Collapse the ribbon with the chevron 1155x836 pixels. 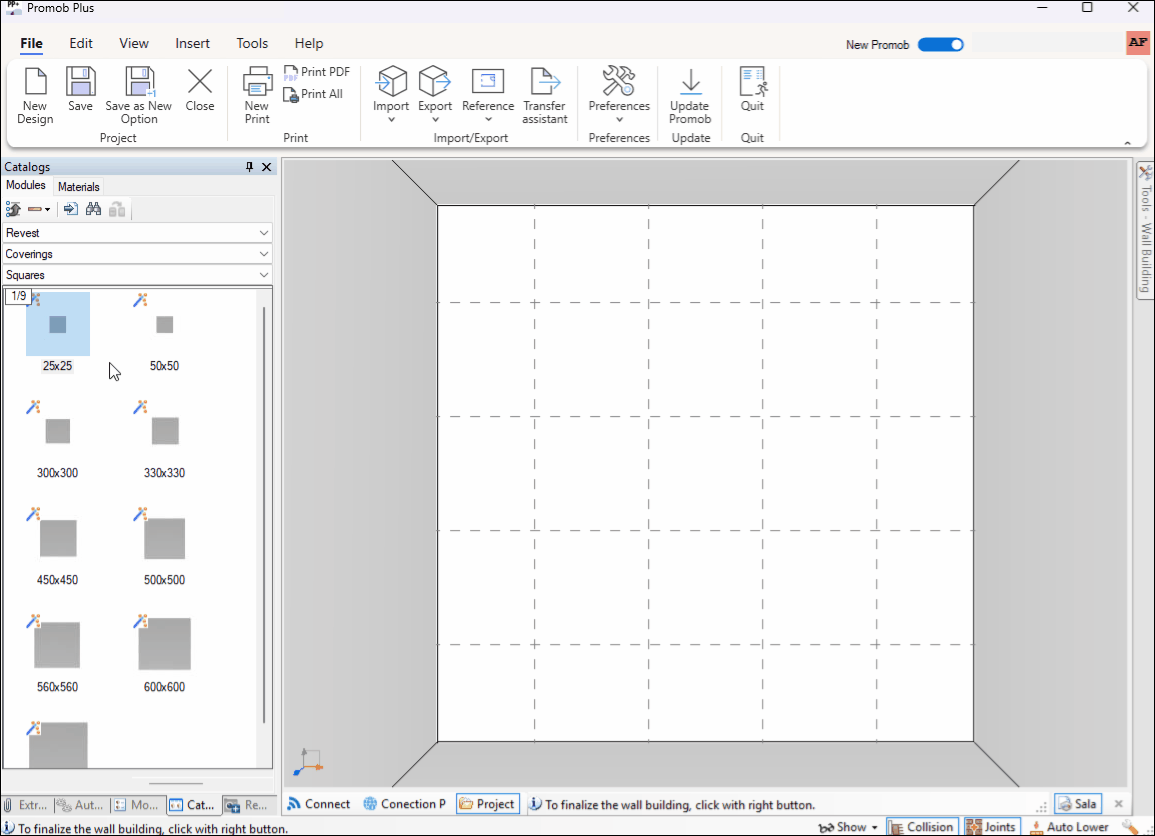pos(1127,143)
